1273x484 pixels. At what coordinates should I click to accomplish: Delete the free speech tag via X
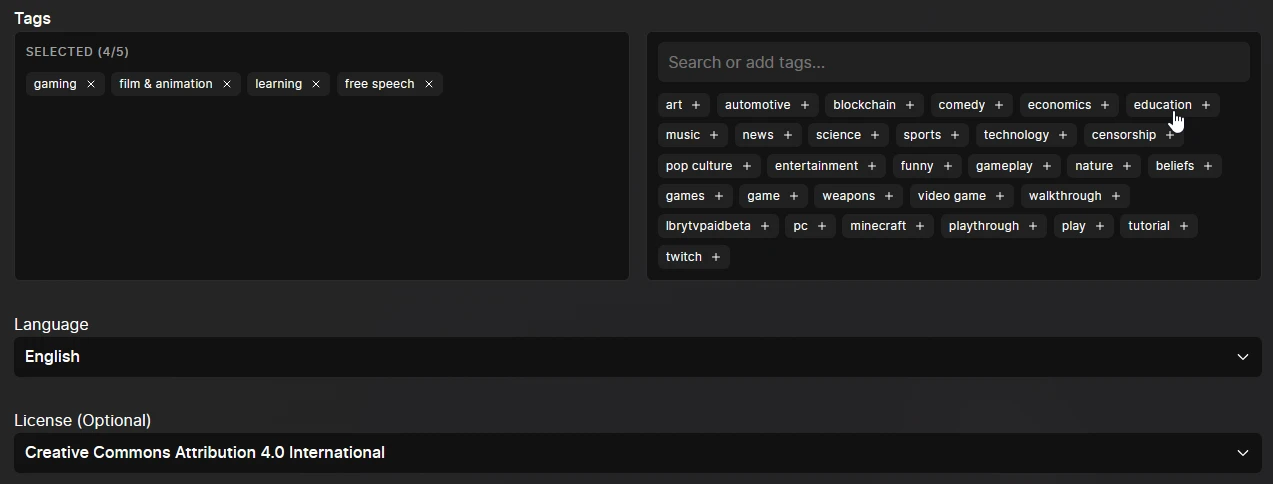pyautogui.click(x=429, y=84)
